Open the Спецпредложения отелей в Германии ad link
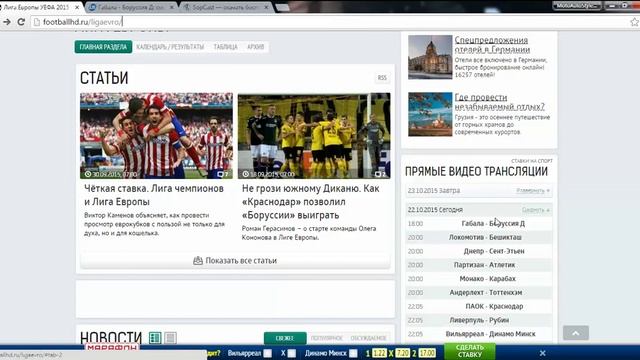This screenshot has height=360, width=640. 492,45
